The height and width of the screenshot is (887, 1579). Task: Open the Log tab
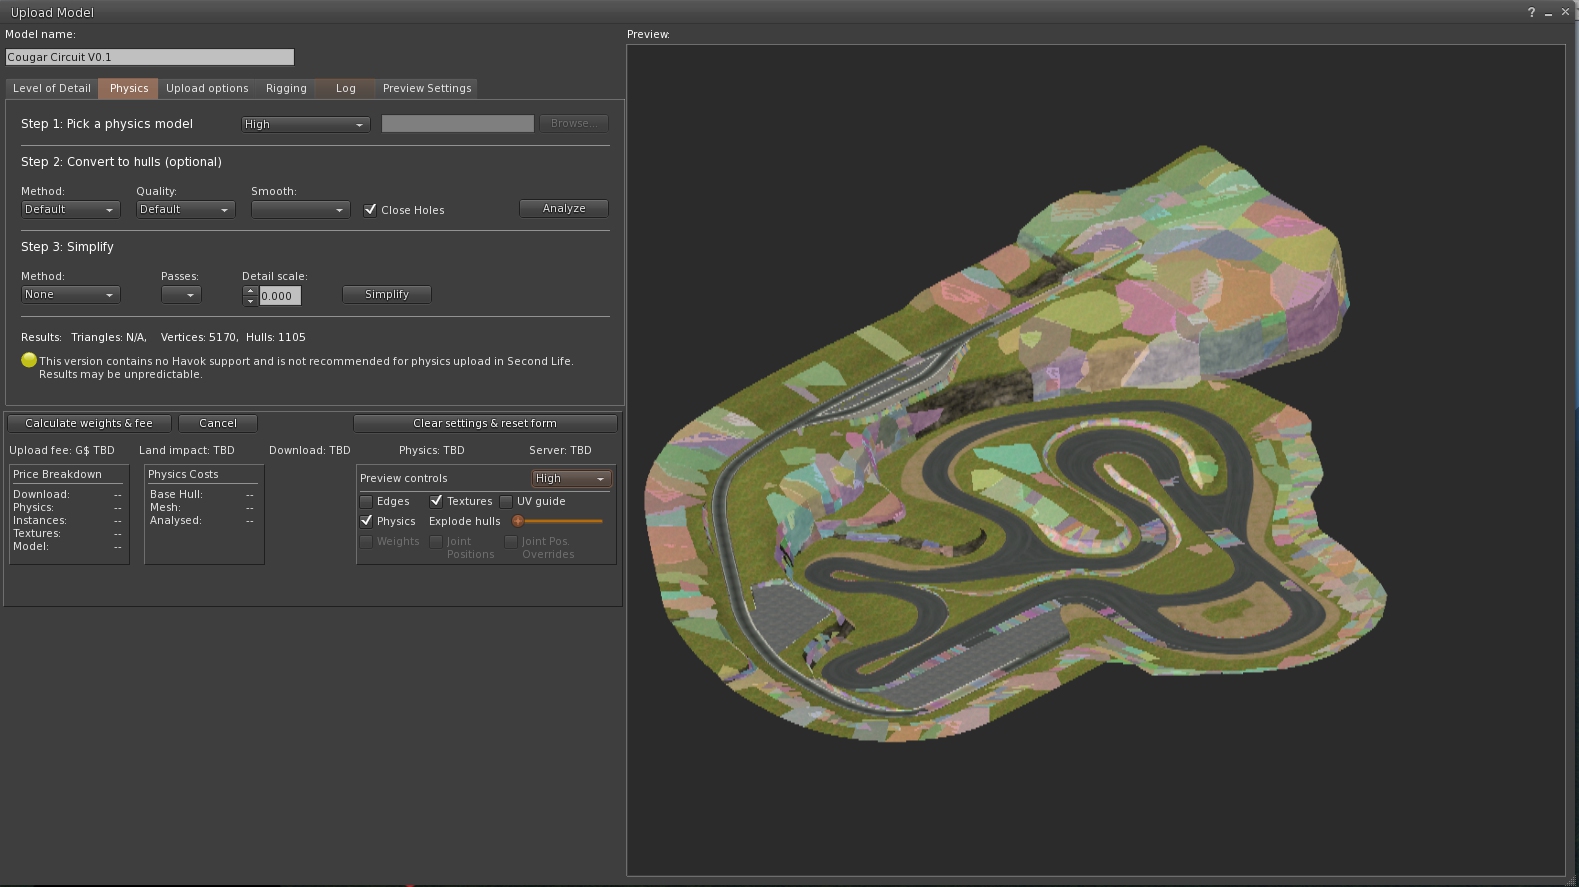(346, 88)
